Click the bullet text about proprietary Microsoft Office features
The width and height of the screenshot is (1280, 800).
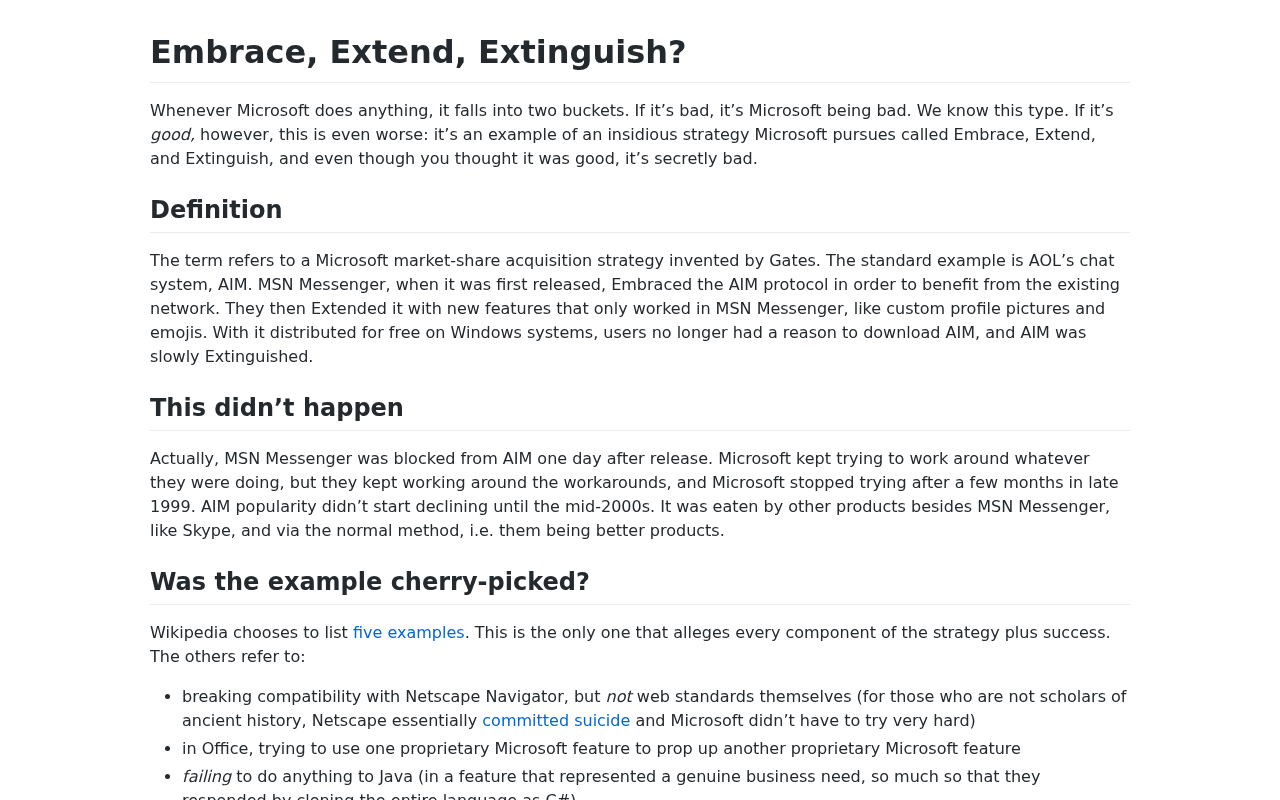601,749
